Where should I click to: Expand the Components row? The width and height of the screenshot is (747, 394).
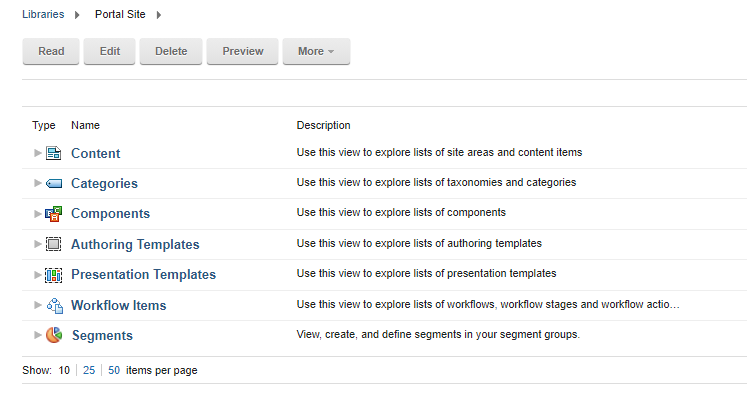pyautogui.click(x=38, y=213)
